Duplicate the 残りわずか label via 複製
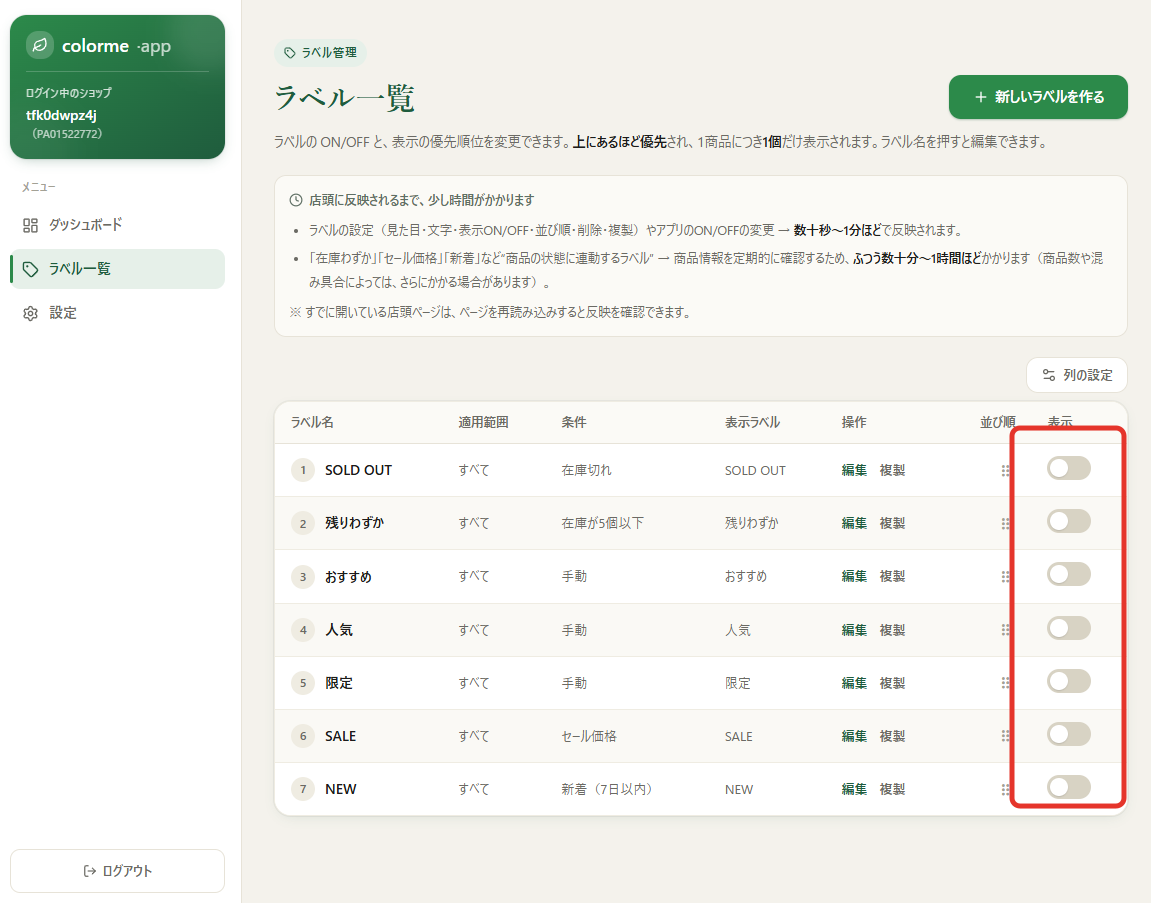This screenshot has width=1151, height=903. pyautogui.click(x=893, y=523)
